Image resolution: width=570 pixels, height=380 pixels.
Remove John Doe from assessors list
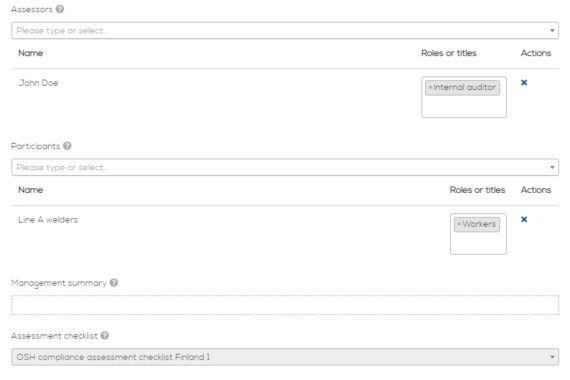(x=524, y=83)
